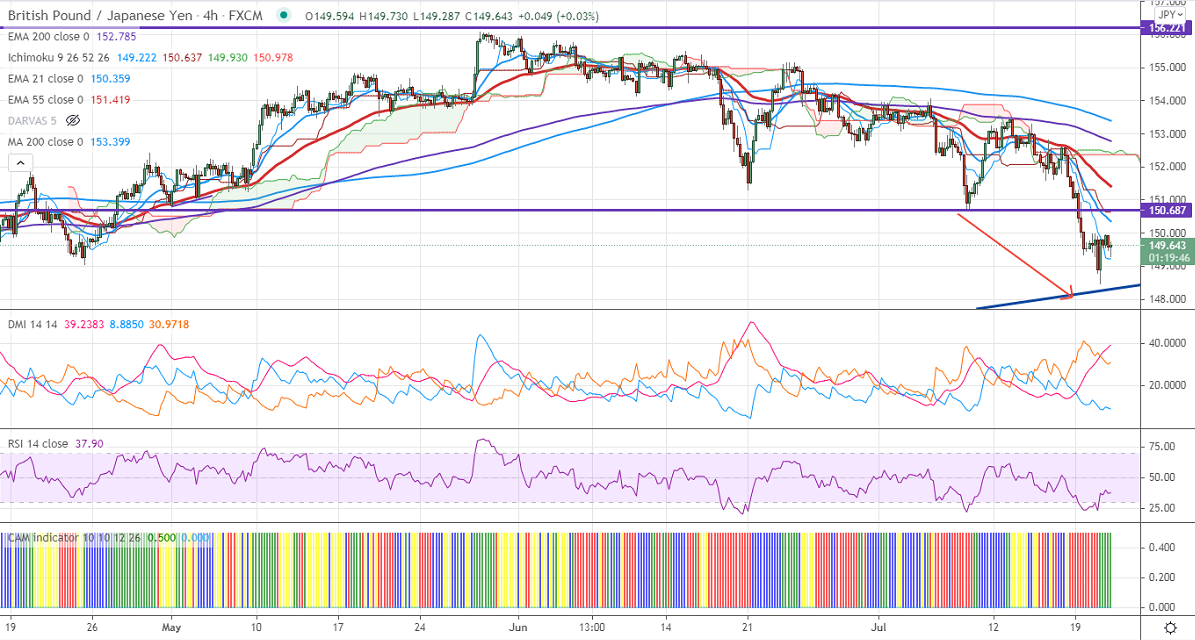This screenshot has height=640, width=1195.
Task: Click EMA 21 value 150.359
Action: [111, 78]
